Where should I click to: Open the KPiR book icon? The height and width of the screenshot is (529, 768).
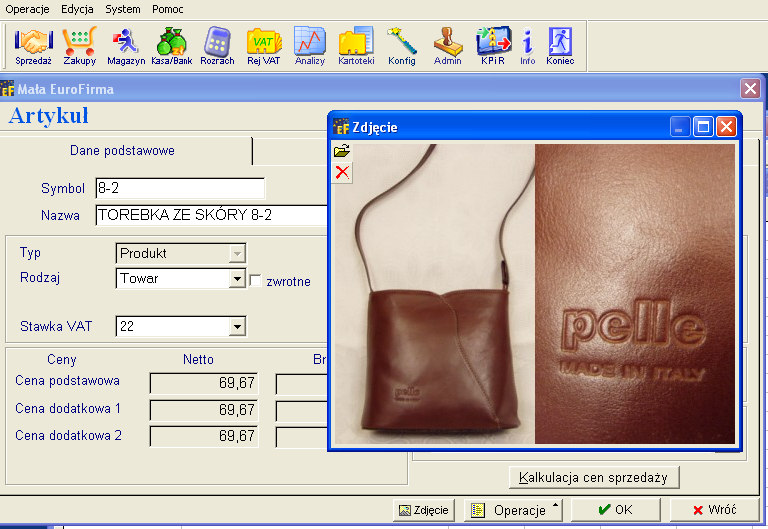(493, 47)
